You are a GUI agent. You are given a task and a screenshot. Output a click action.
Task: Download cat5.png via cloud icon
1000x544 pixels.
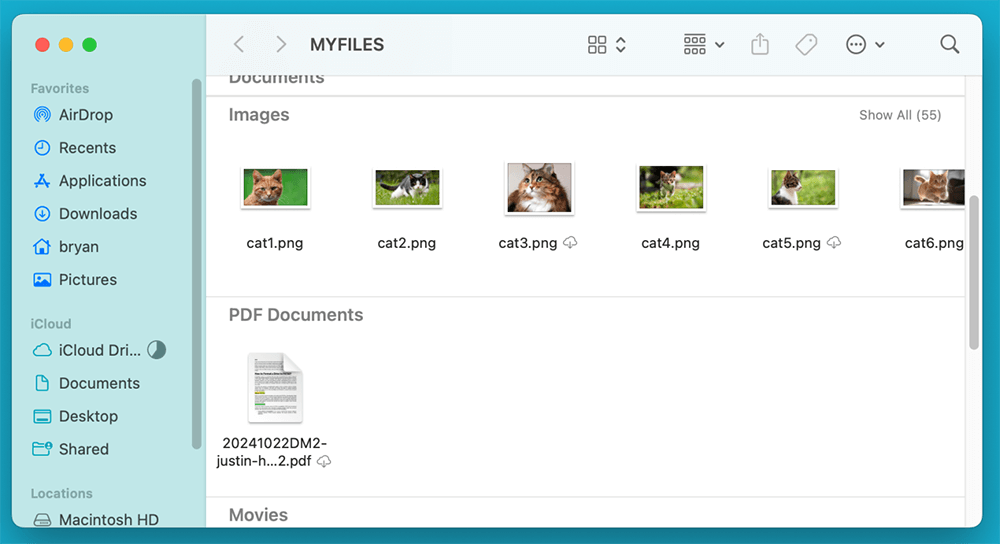pyautogui.click(x=834, y=242)
